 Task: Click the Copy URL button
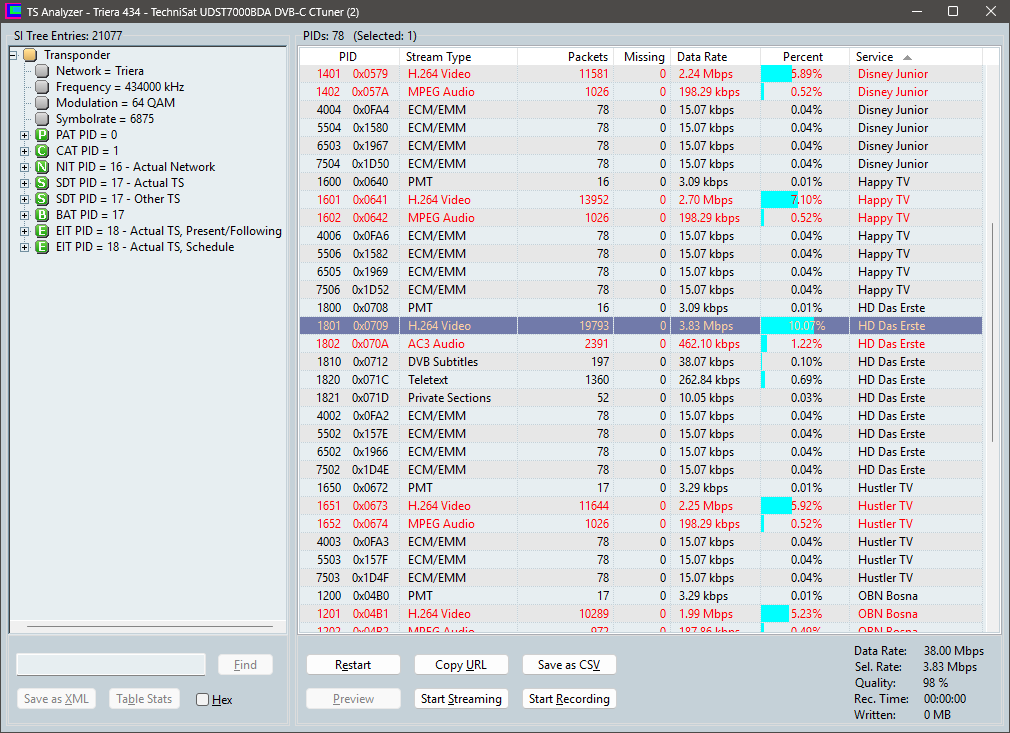tap(461, 665)
